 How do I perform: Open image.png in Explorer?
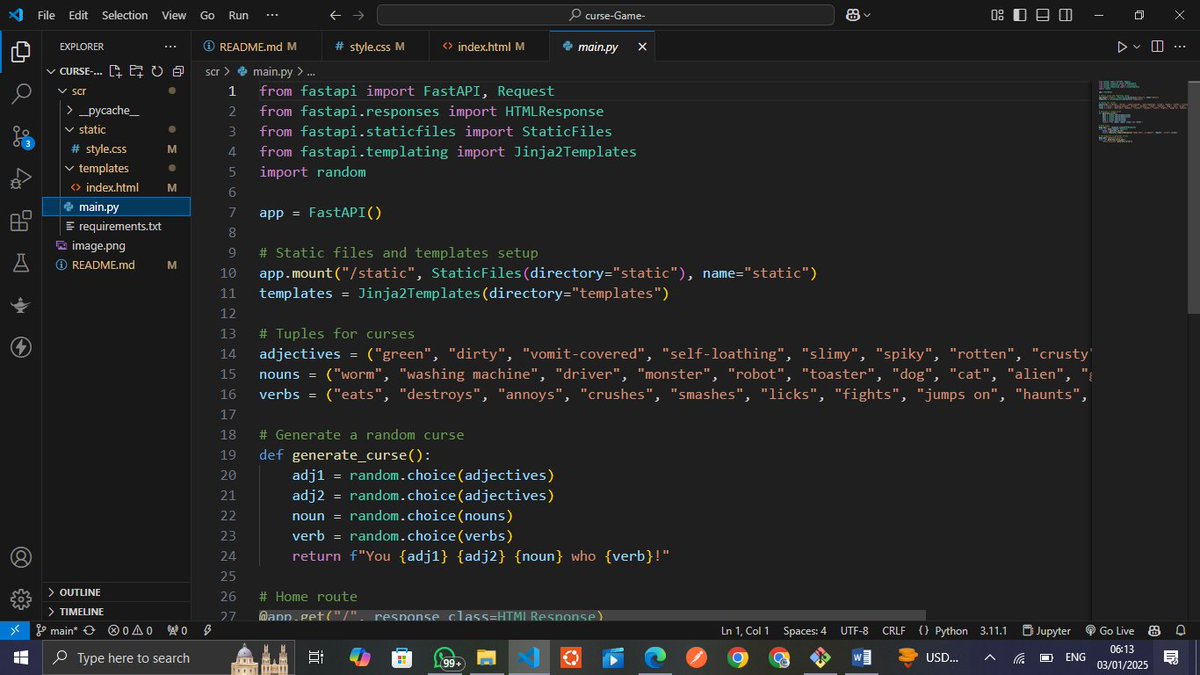click(x=98, y=245)
